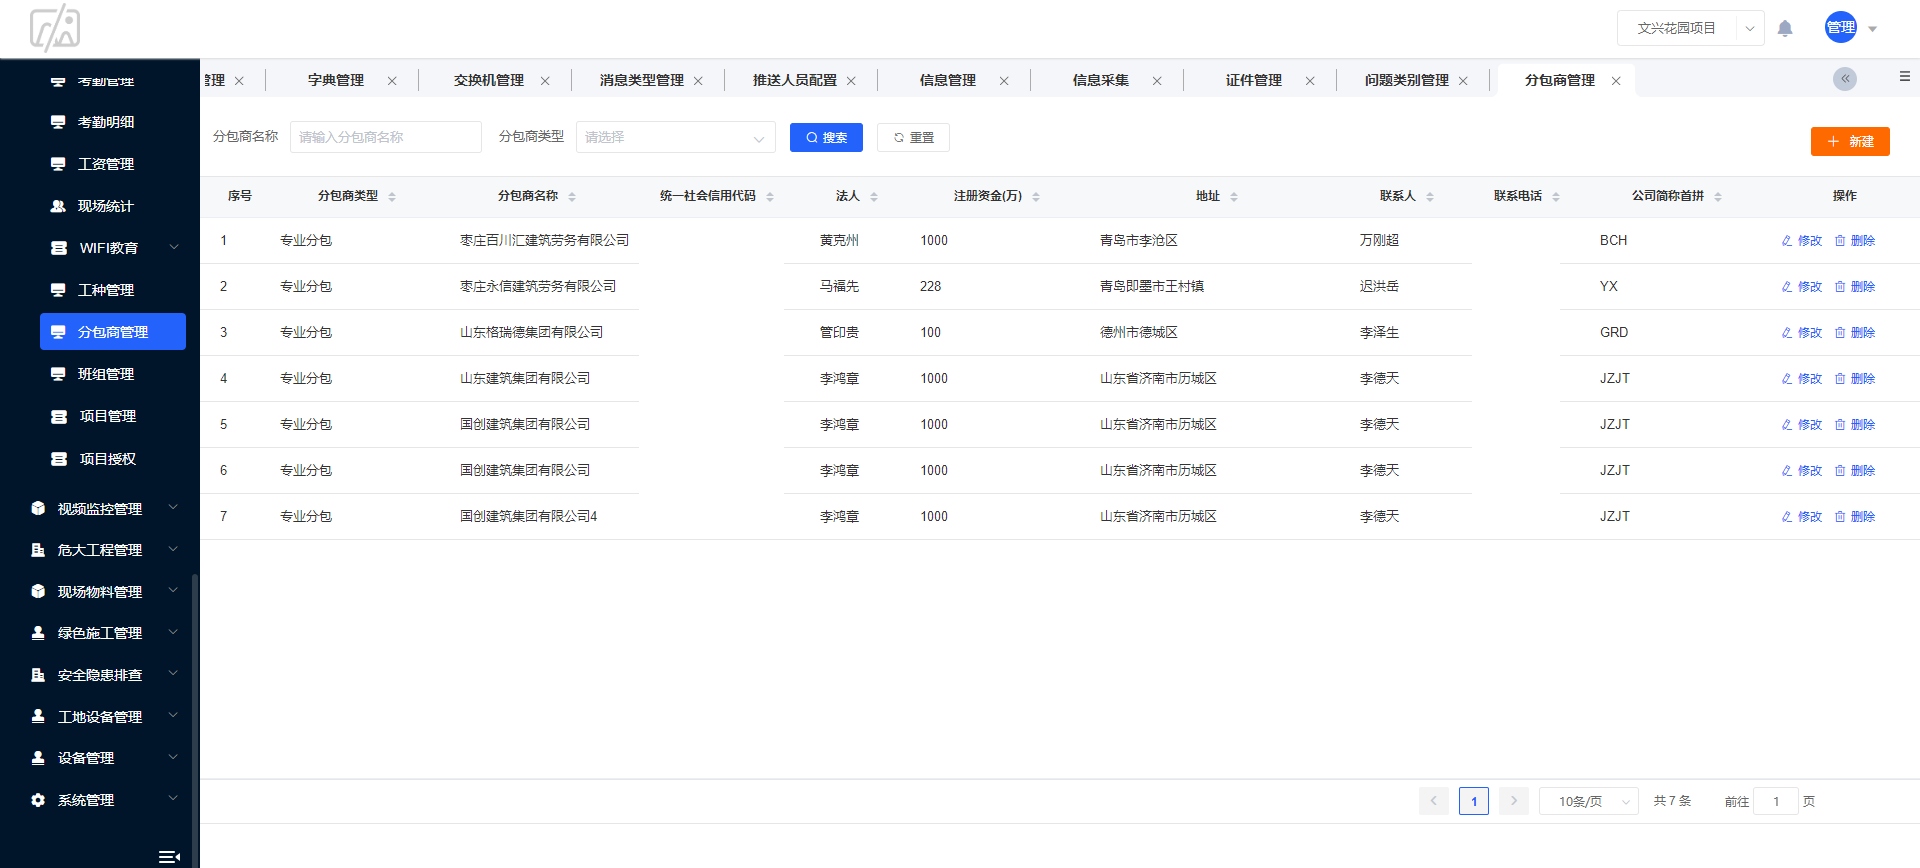Expand 工地设备管理 sidebar menu
This screenshot has height=868, width=1920.
pyautogui.click(x=173, y=716)
